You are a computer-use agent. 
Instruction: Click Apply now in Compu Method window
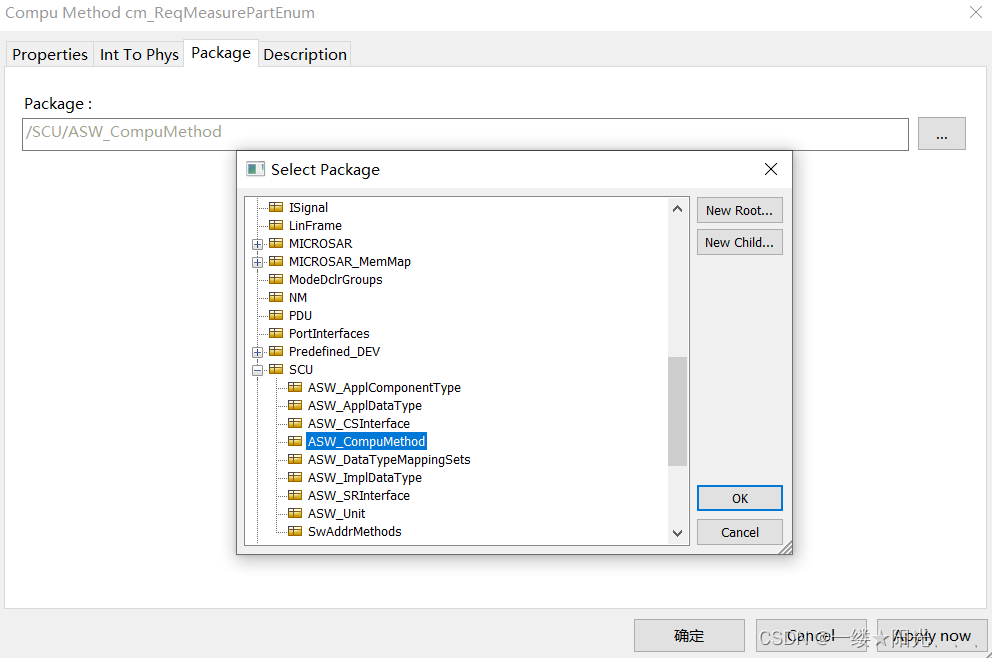click(932, 635)
